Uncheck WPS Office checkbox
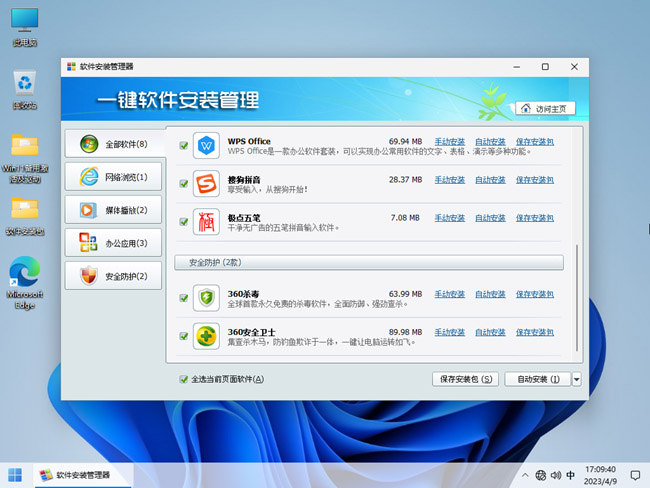 click(184, 146)
